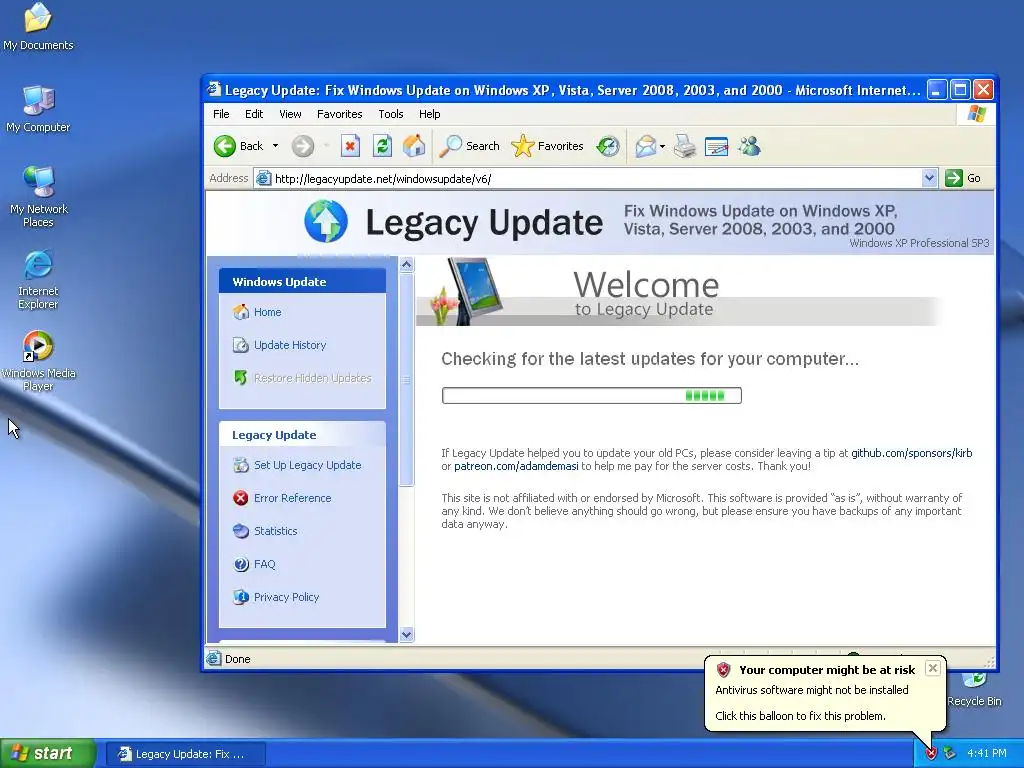
Task: Open the Help menu
Action: click(429, 114)
